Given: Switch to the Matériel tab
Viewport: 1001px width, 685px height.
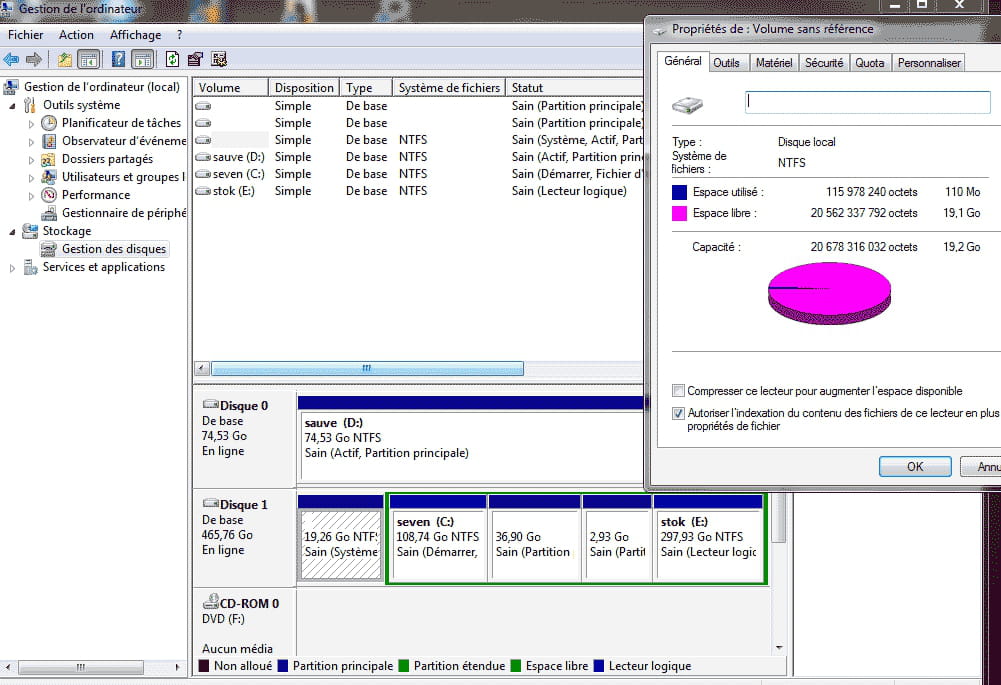Looking at the screenshot, I should (x=774, y=63).
